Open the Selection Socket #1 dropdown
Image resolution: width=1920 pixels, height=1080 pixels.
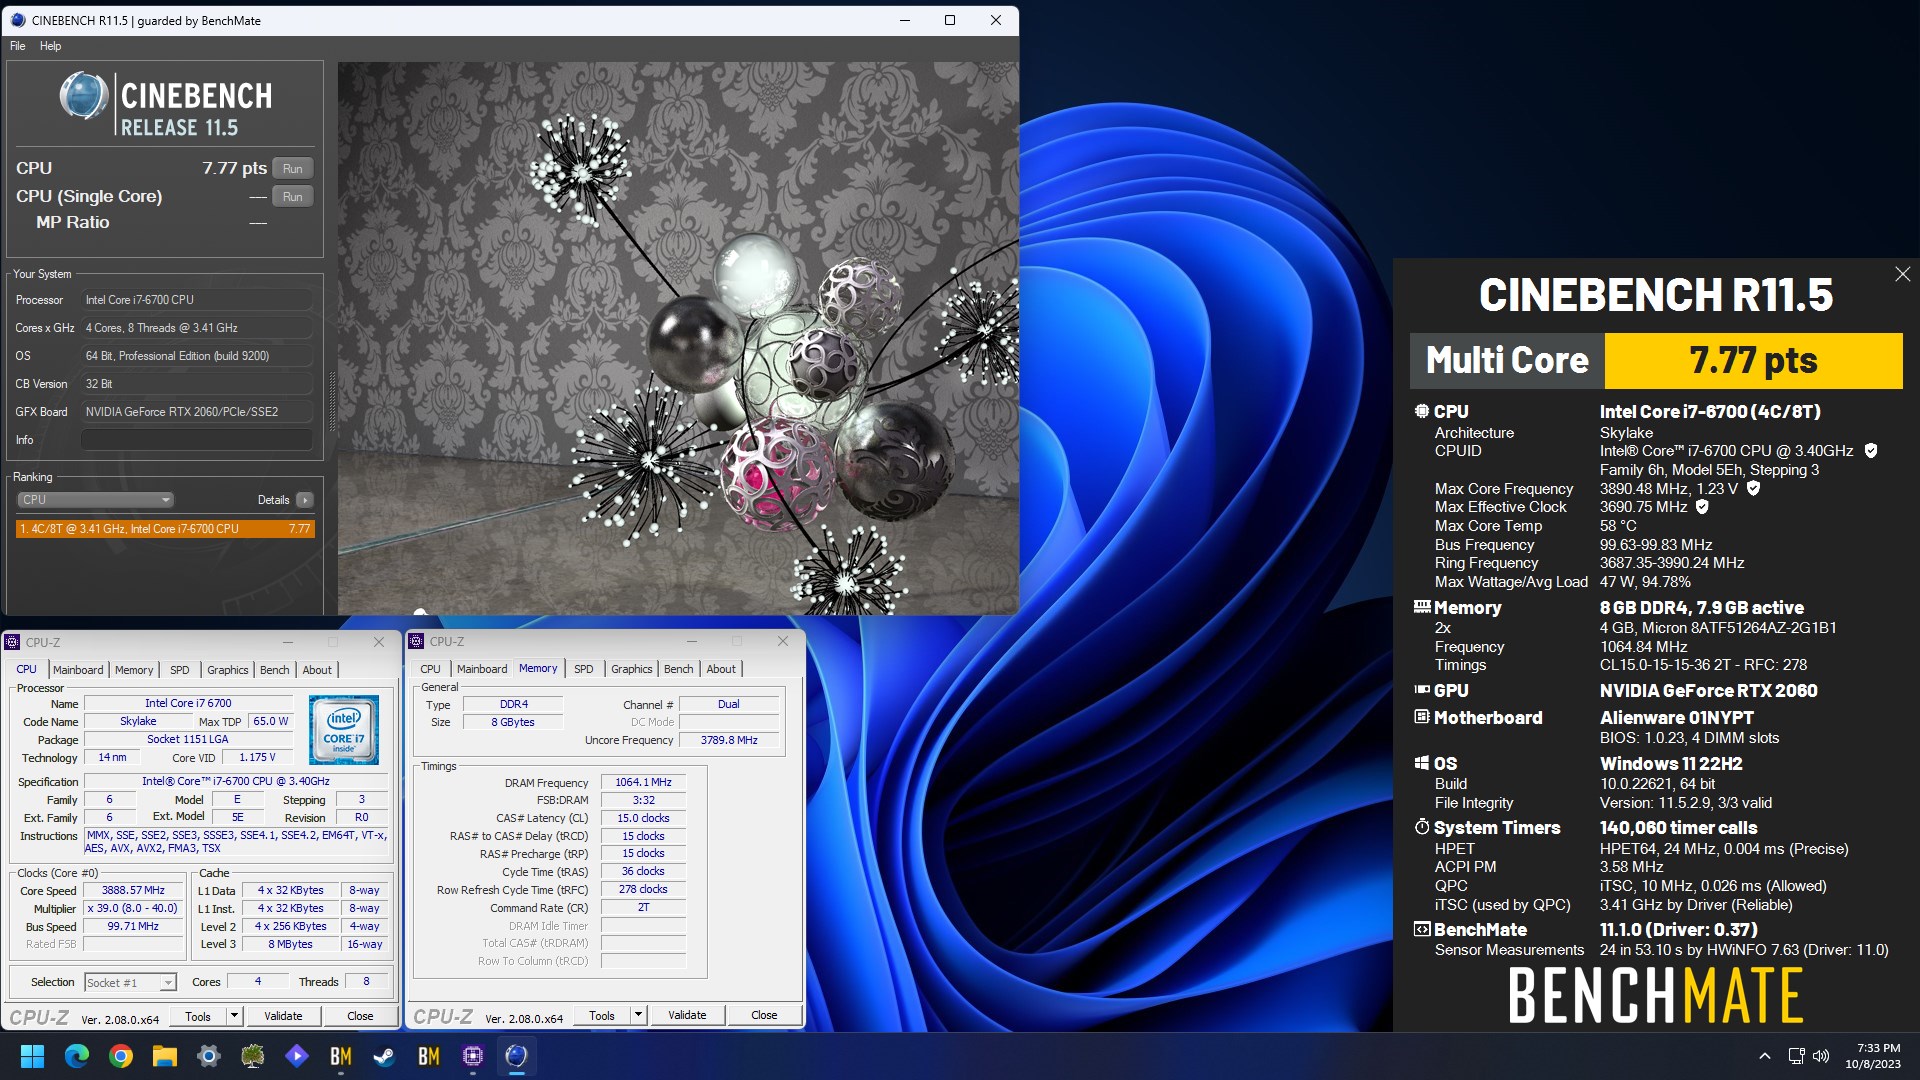tap(131, 983)
